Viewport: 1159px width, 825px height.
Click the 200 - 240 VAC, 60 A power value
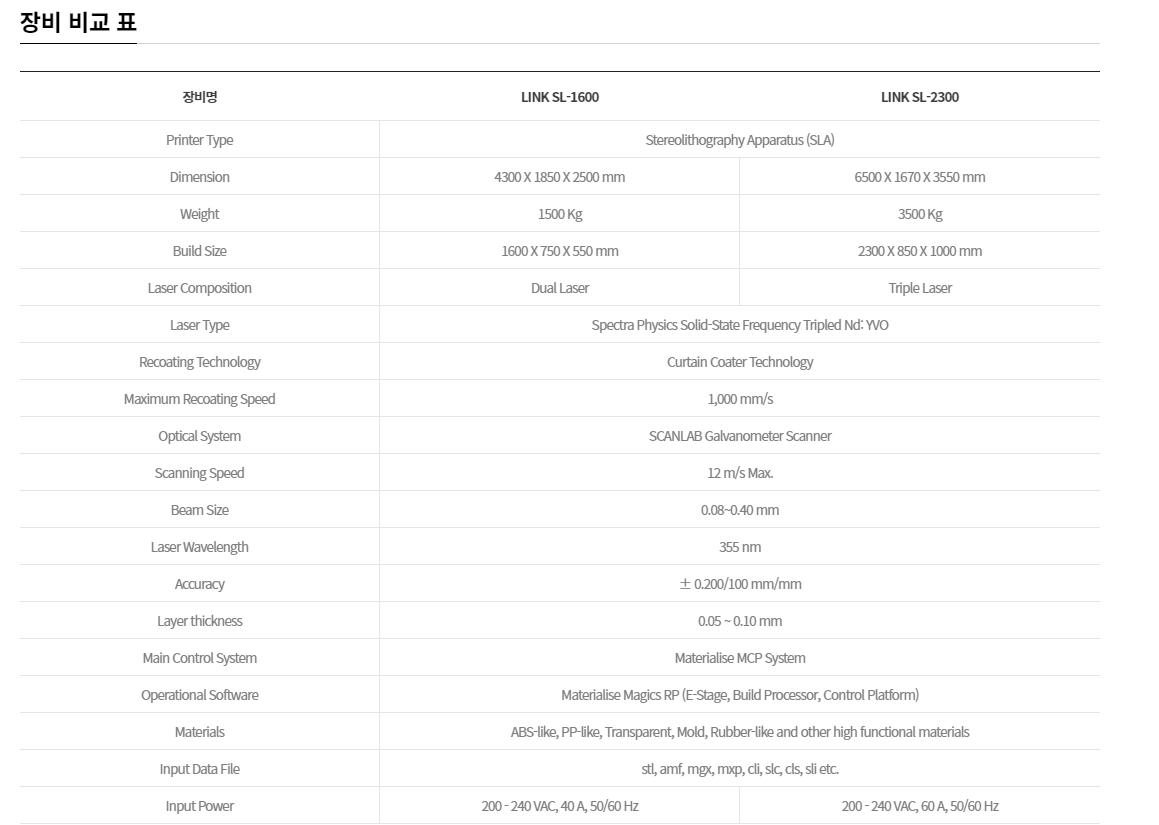click(919, 806)
